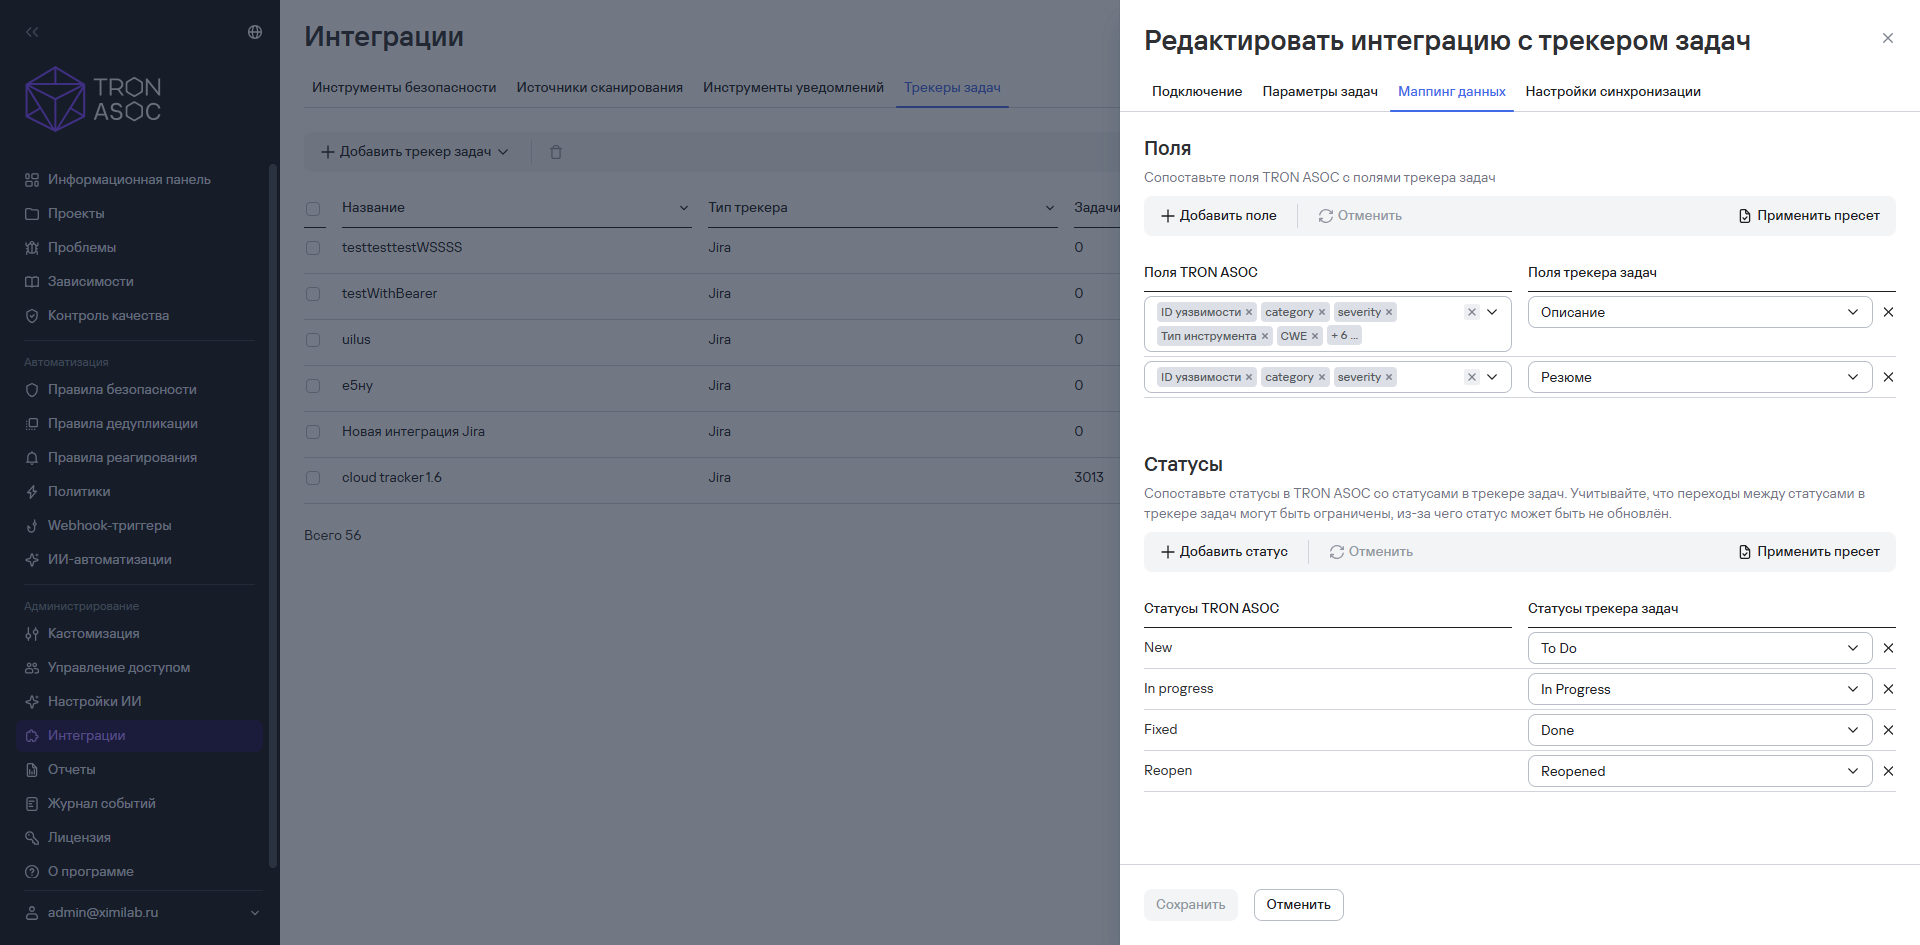Open the To Do status dropdown
Screen dimensions: 1920x945
pos(1699,648)
